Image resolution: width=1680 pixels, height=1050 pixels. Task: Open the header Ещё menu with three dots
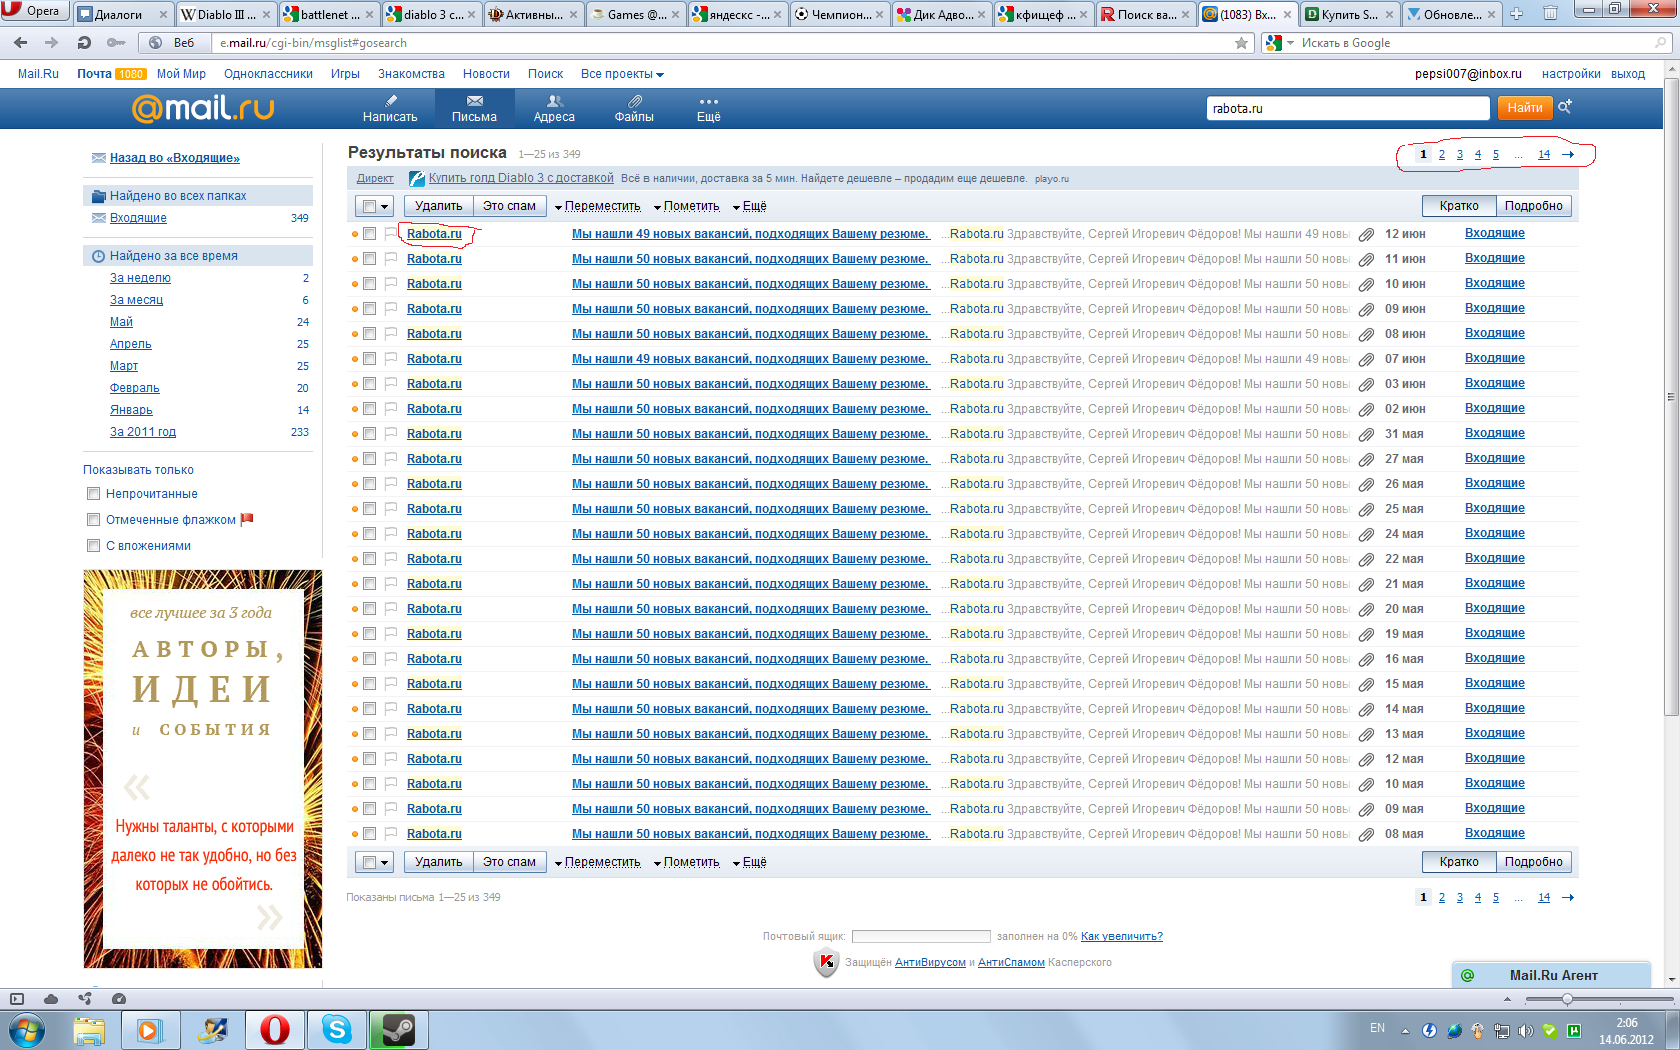coord(708,108)
